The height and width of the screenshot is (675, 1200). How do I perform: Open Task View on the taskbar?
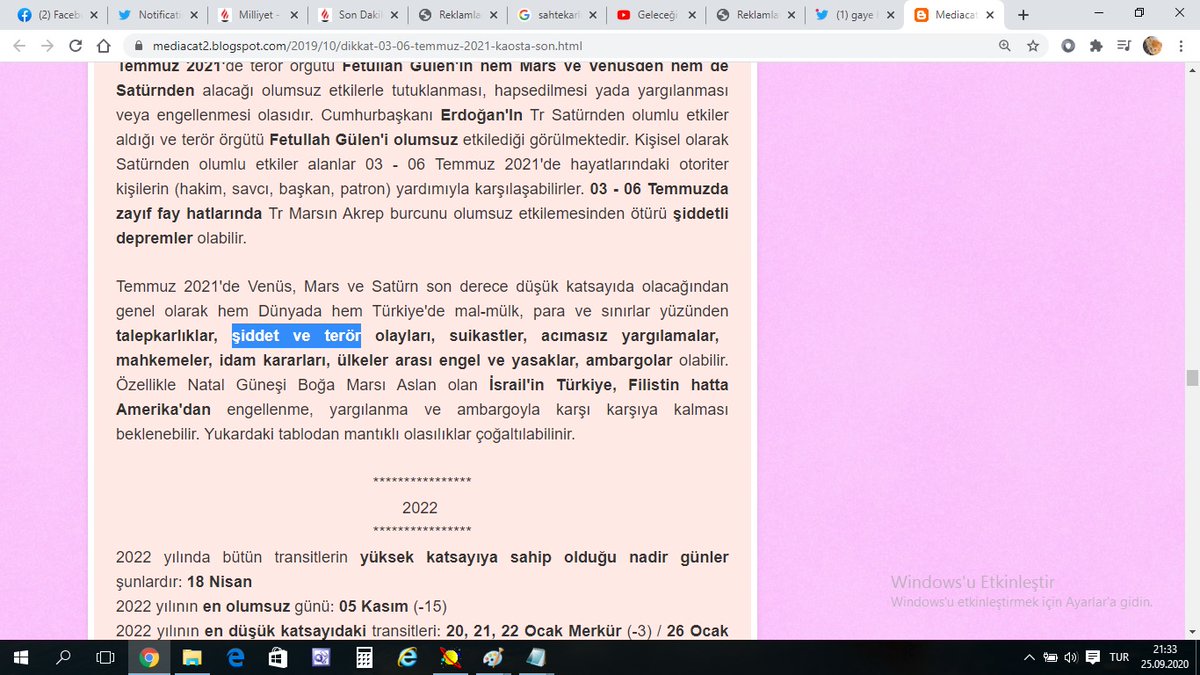[x=105, y=657]
